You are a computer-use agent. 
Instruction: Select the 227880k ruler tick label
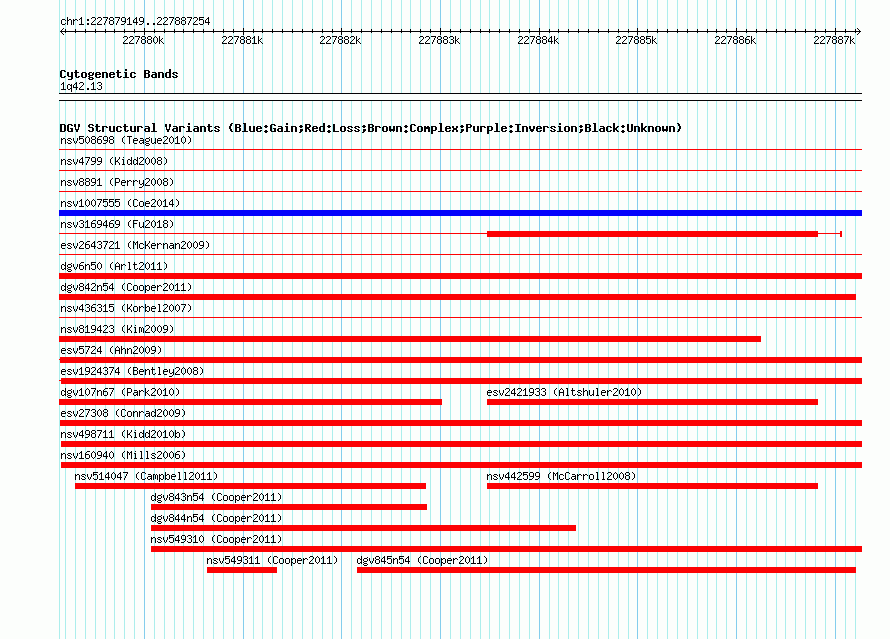pyautogui.click(x=143, y=40)
